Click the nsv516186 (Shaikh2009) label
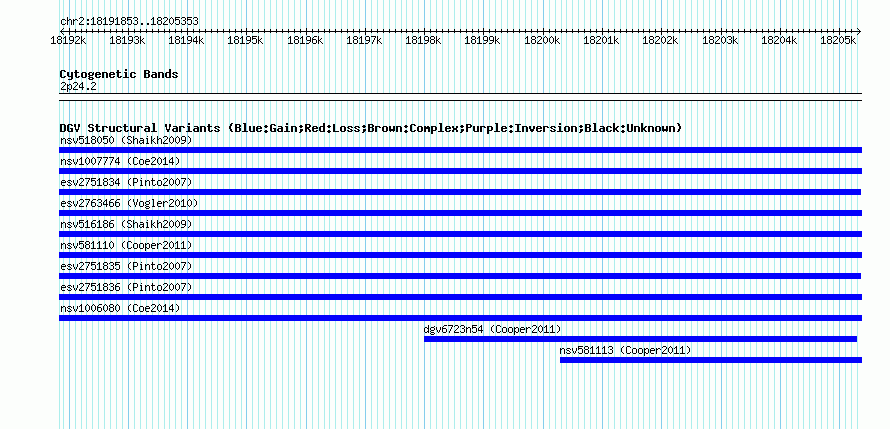 (x=126, y=224)
